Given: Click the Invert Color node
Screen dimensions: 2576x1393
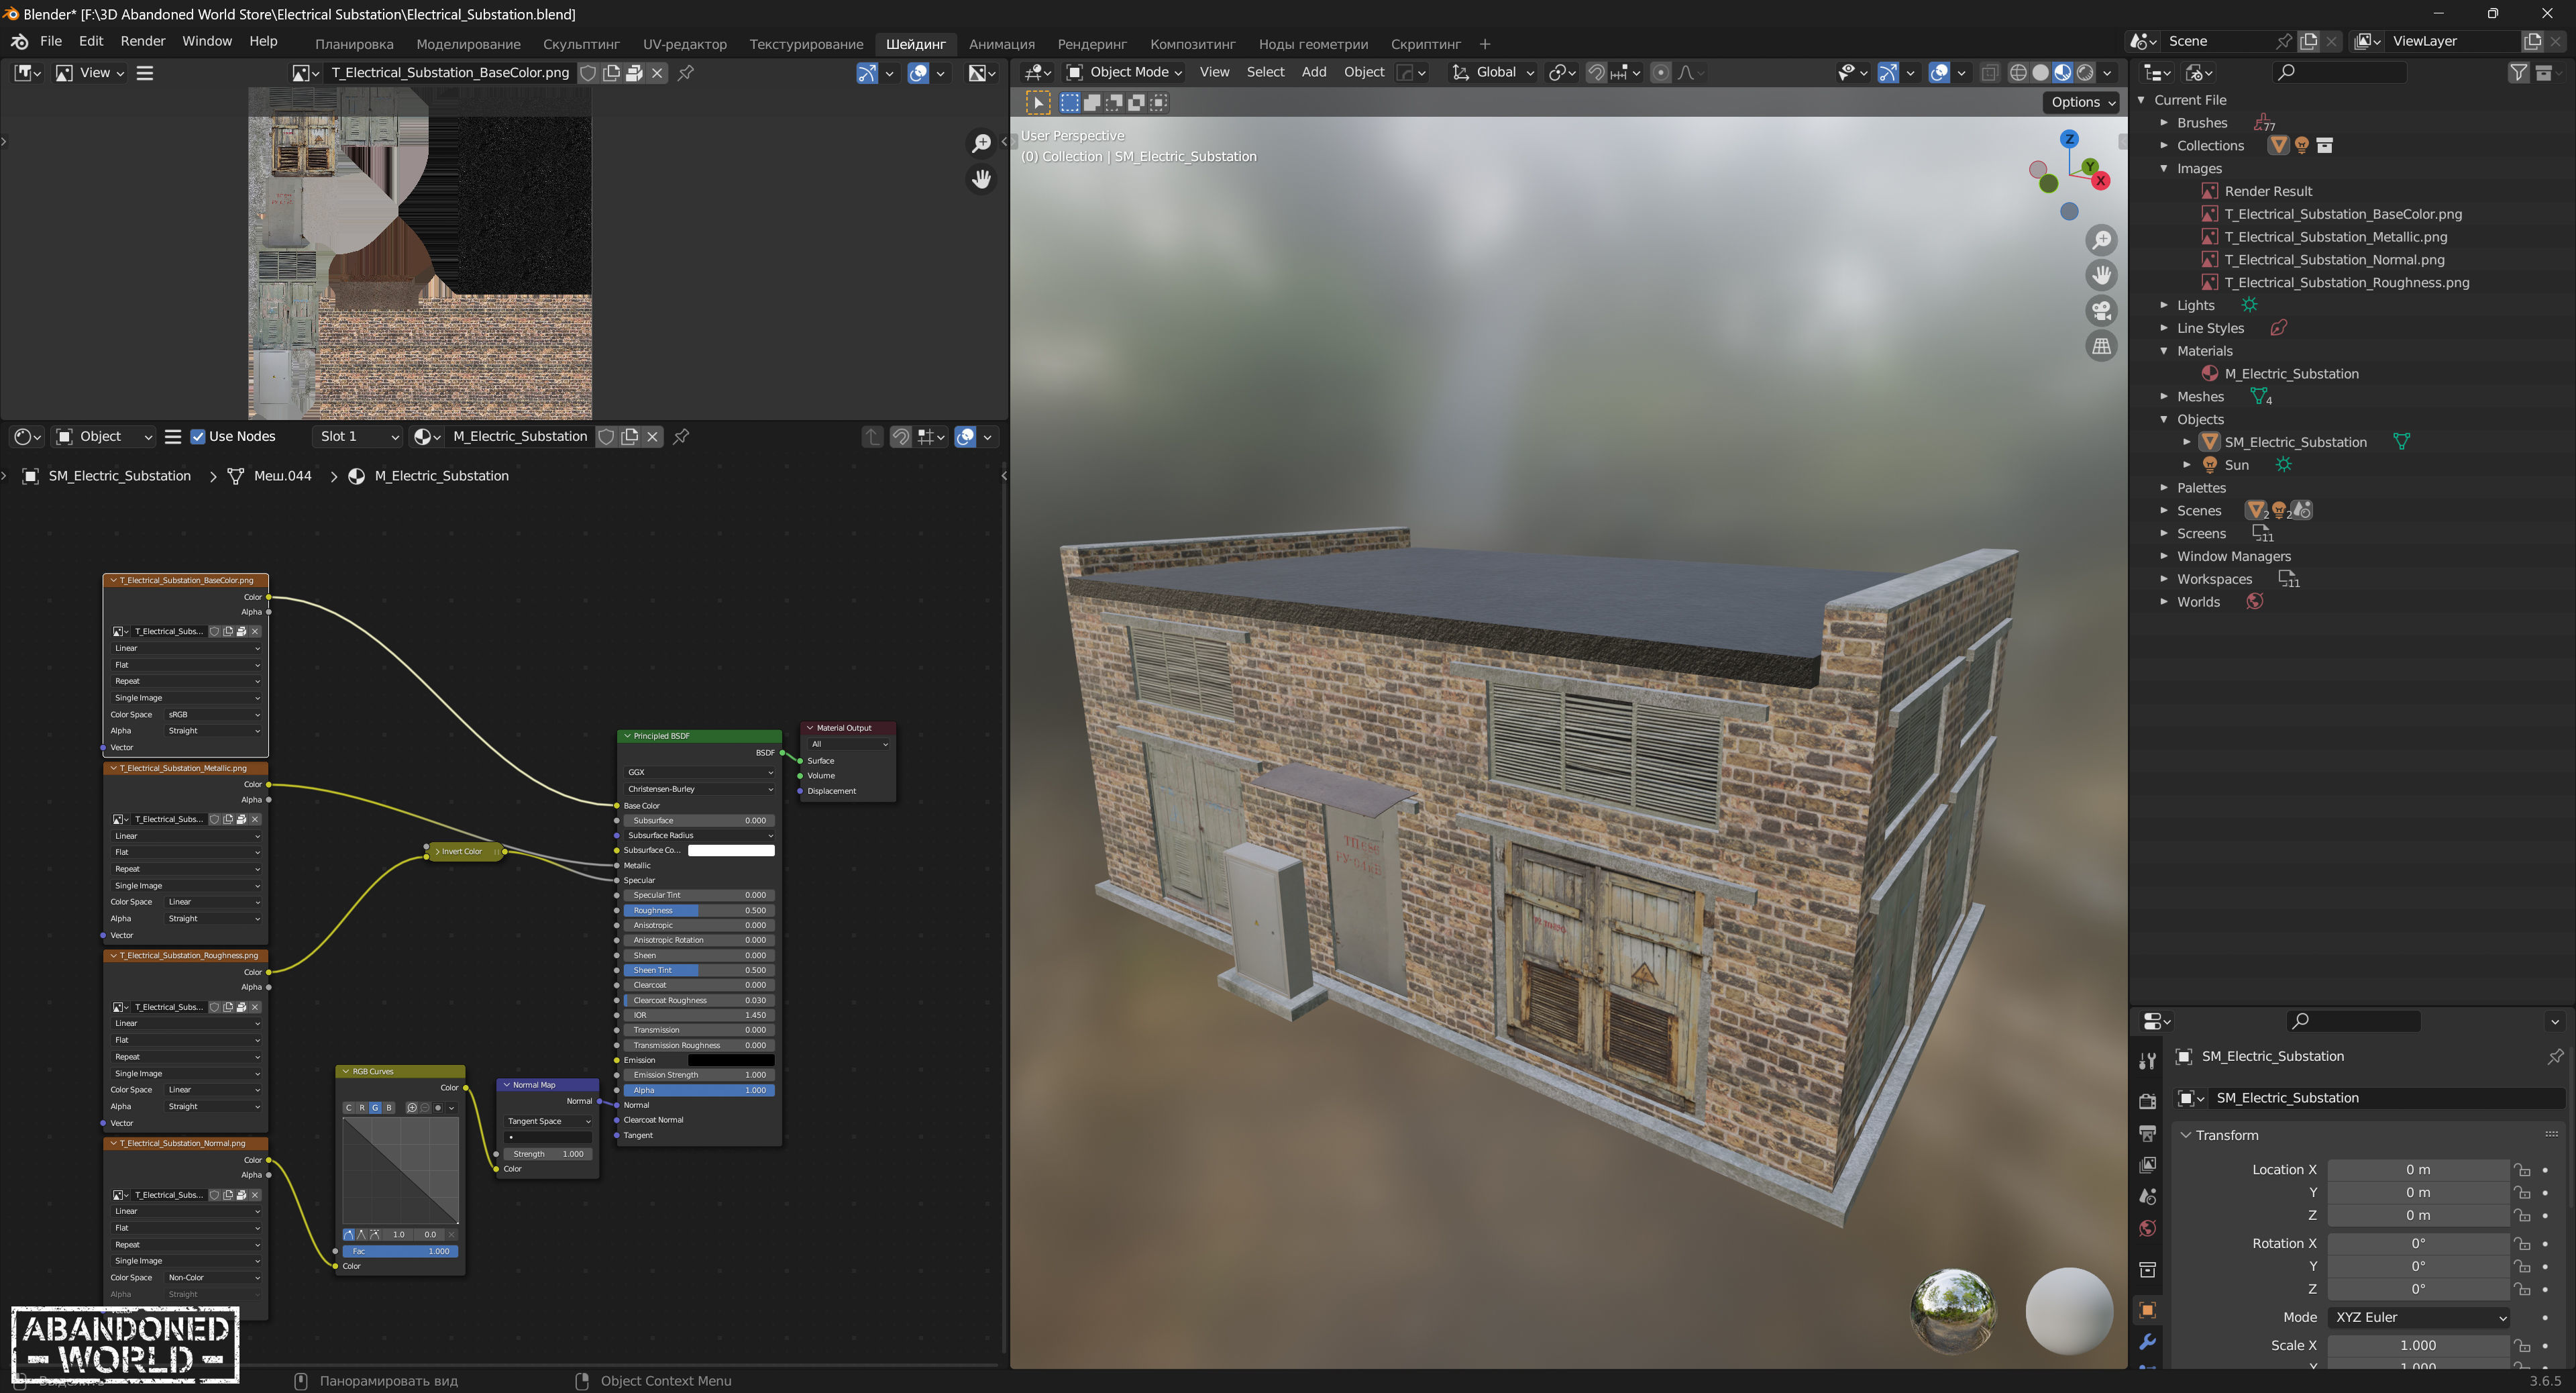Looking at the screenshot, I should pos(465,851).
